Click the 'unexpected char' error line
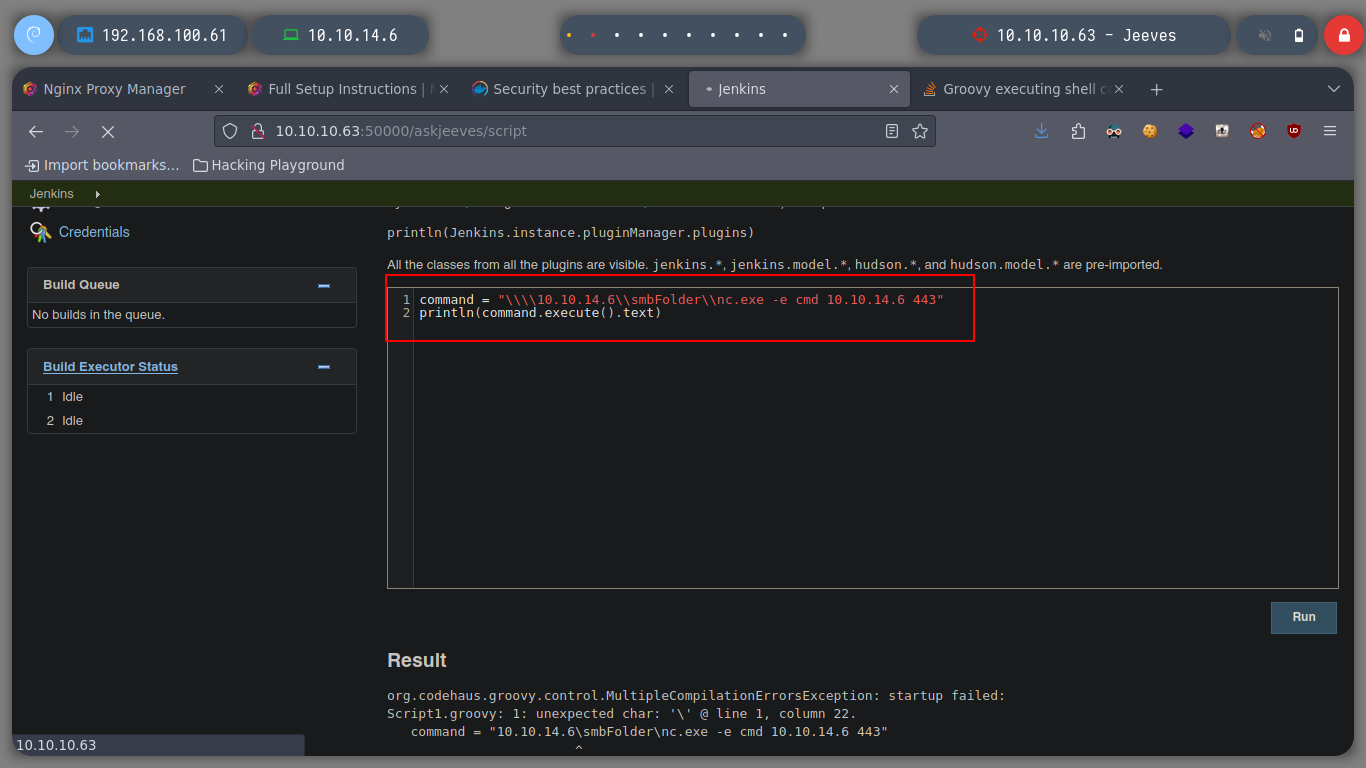 [621, 714]
